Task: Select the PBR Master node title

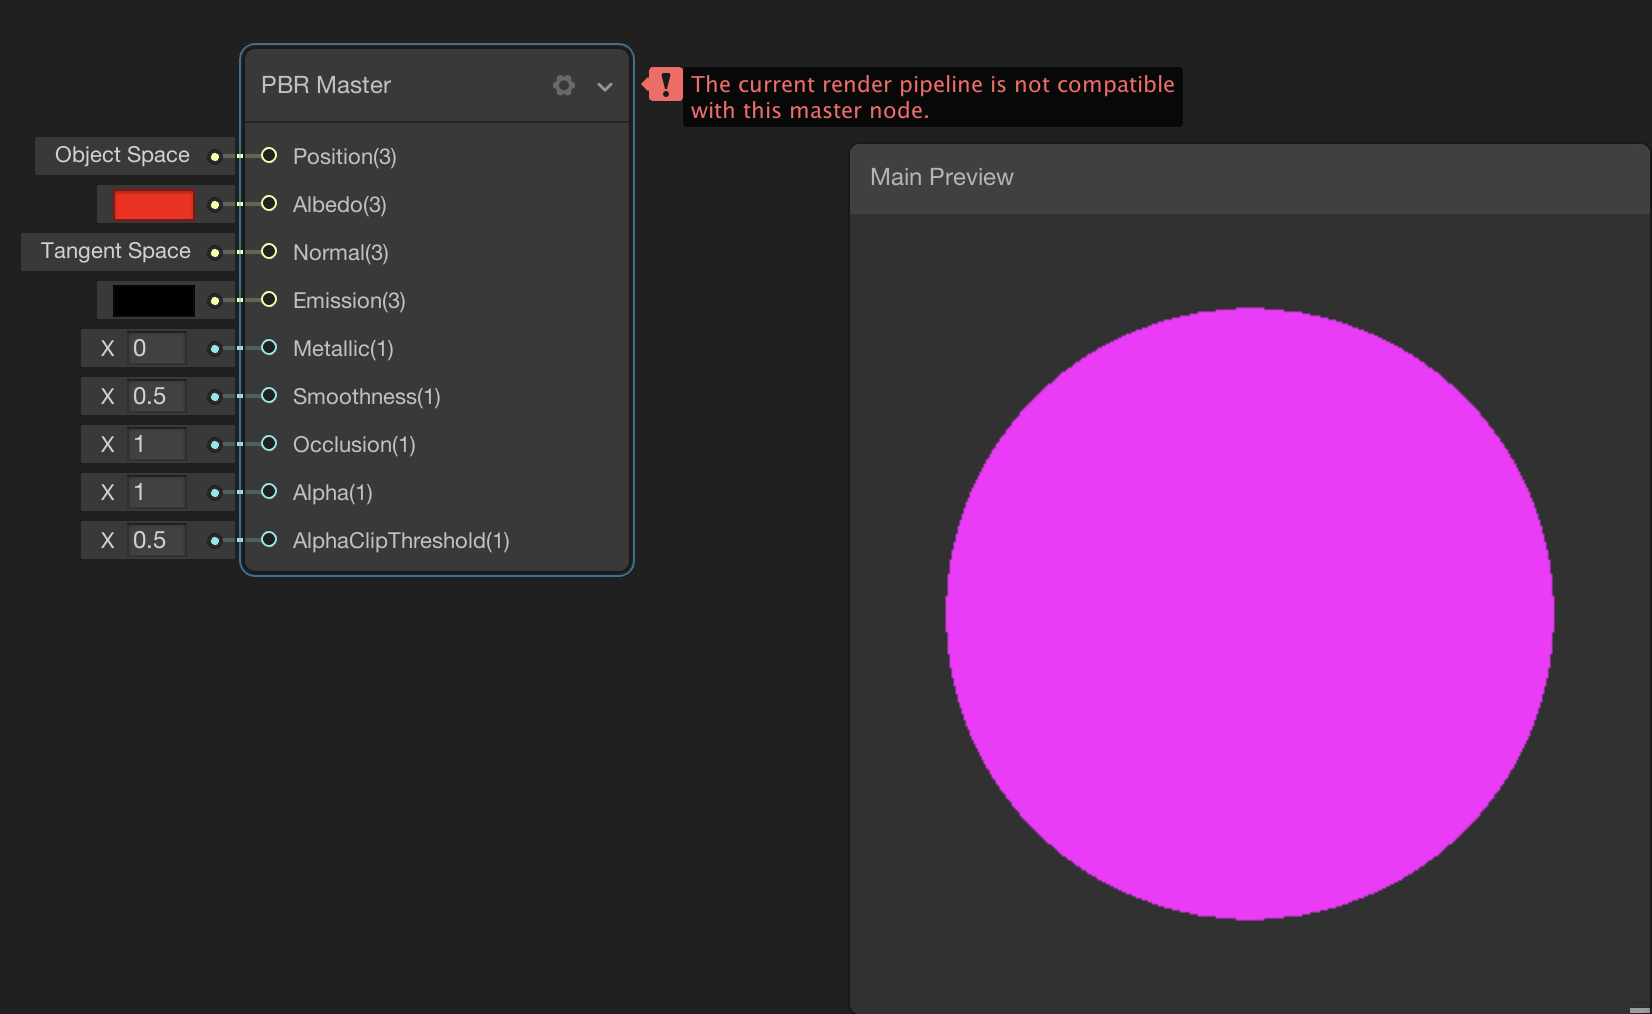Action: point(326,85)
